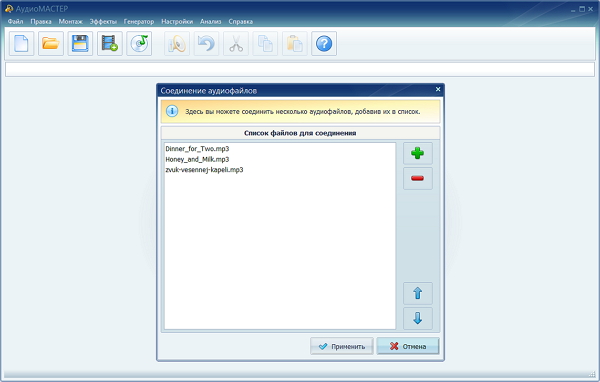Click the Список файлов для соединения header
The height and width of the screenshot is (382, 600).
coord(300,133)
